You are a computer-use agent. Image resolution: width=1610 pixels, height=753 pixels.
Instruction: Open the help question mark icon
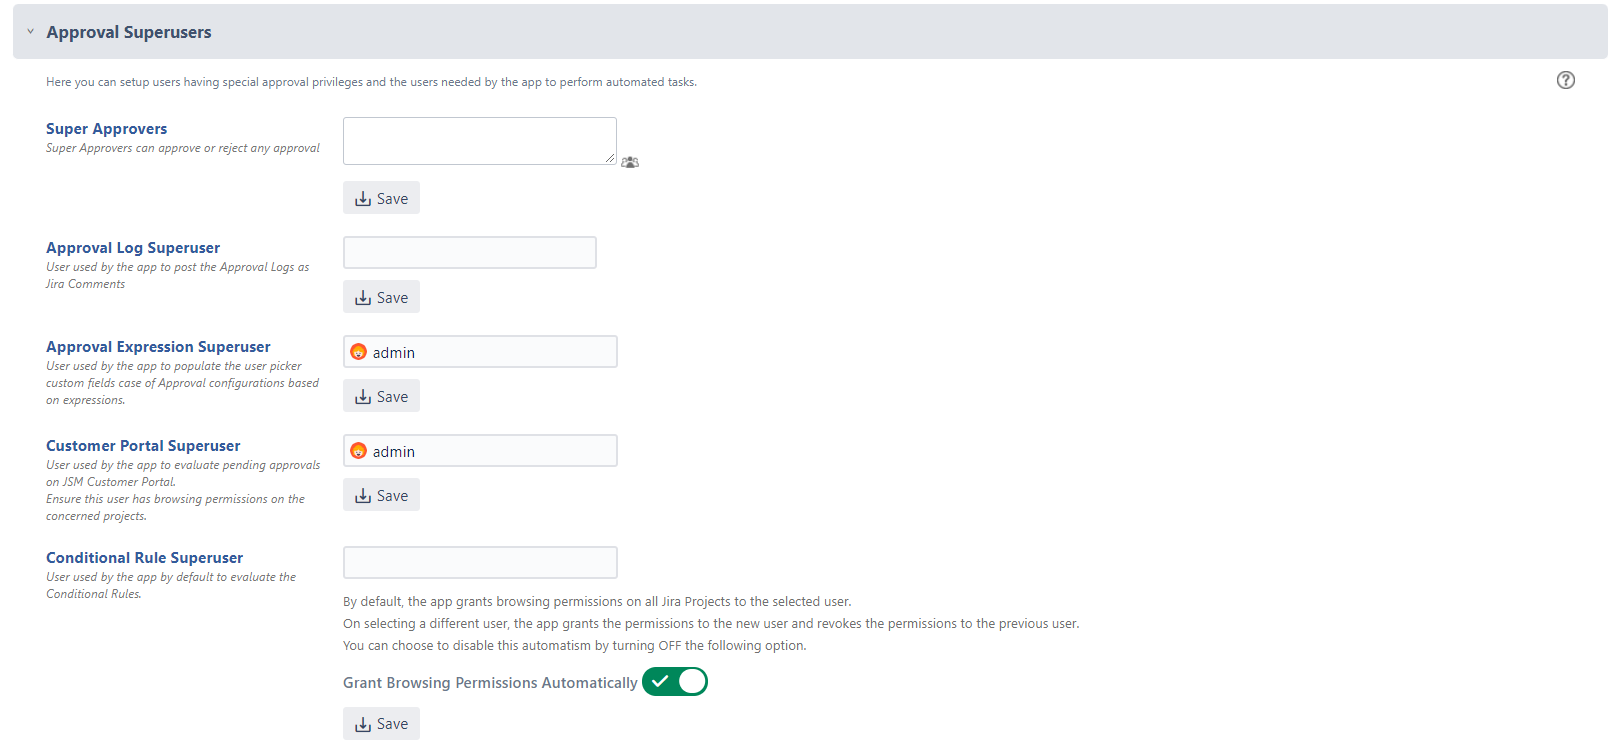tap(1565, 81)
